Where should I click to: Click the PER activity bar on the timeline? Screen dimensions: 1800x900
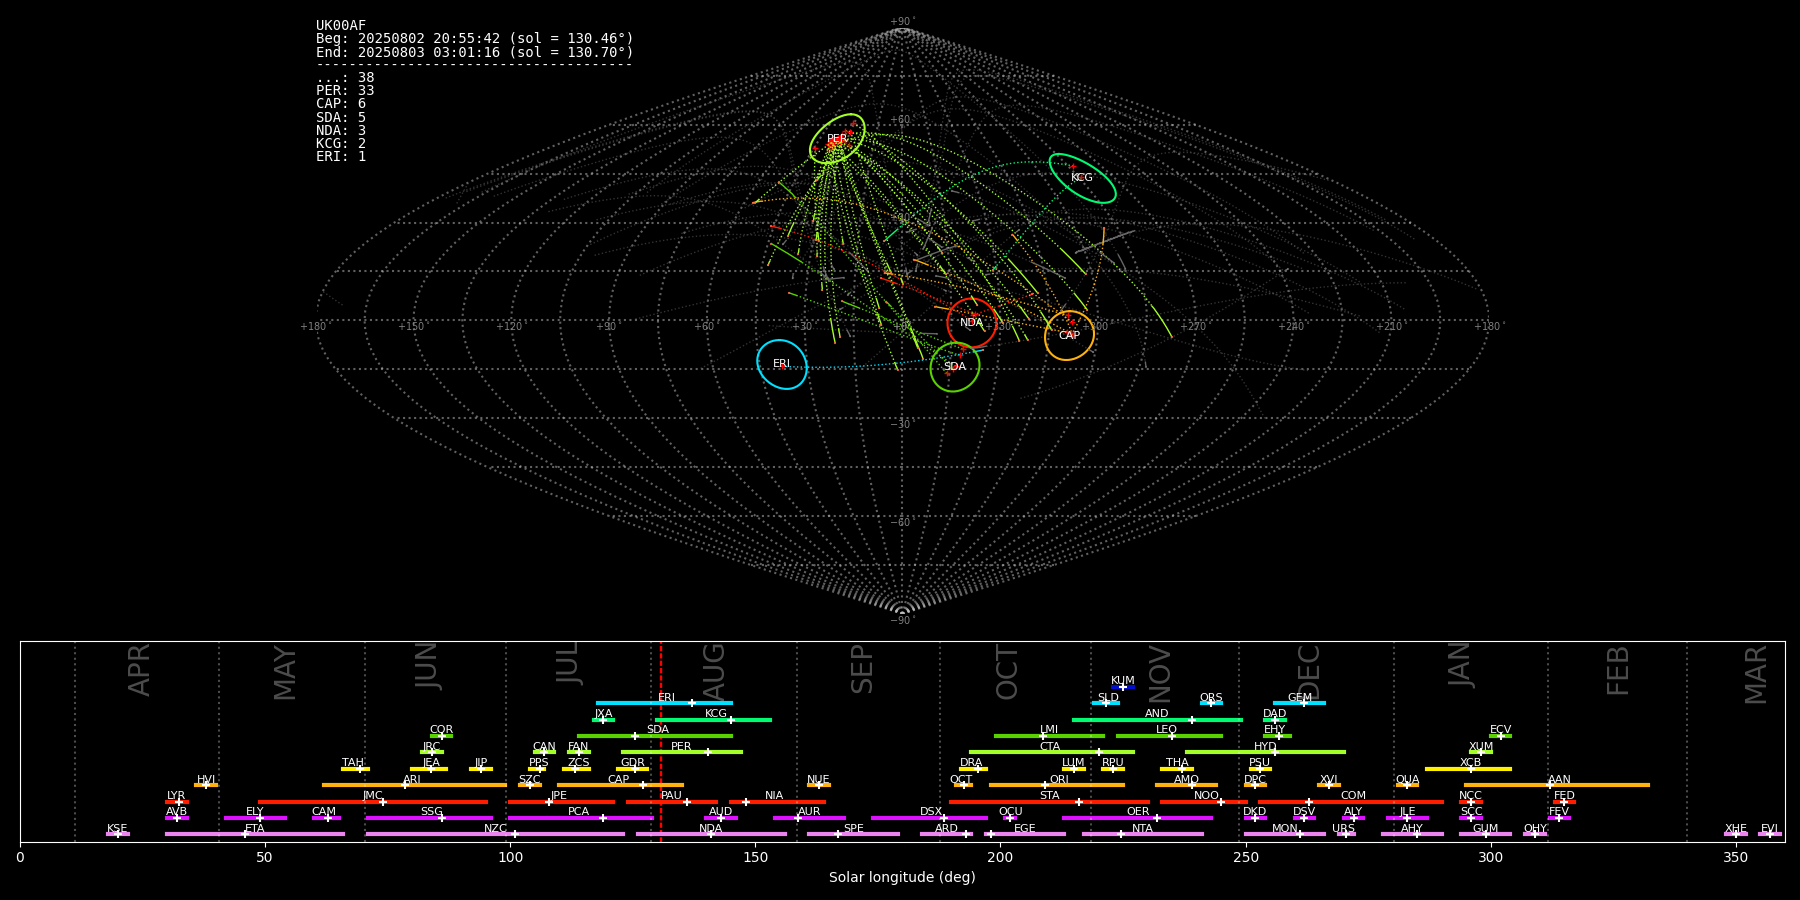pos(682,752)
